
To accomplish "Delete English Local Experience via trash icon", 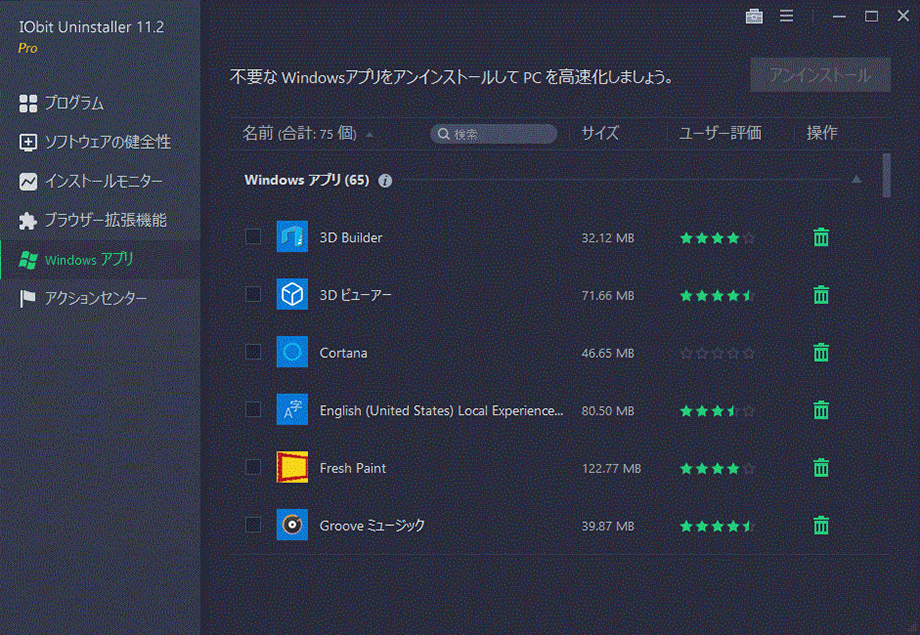I will [x=821, y=410].
